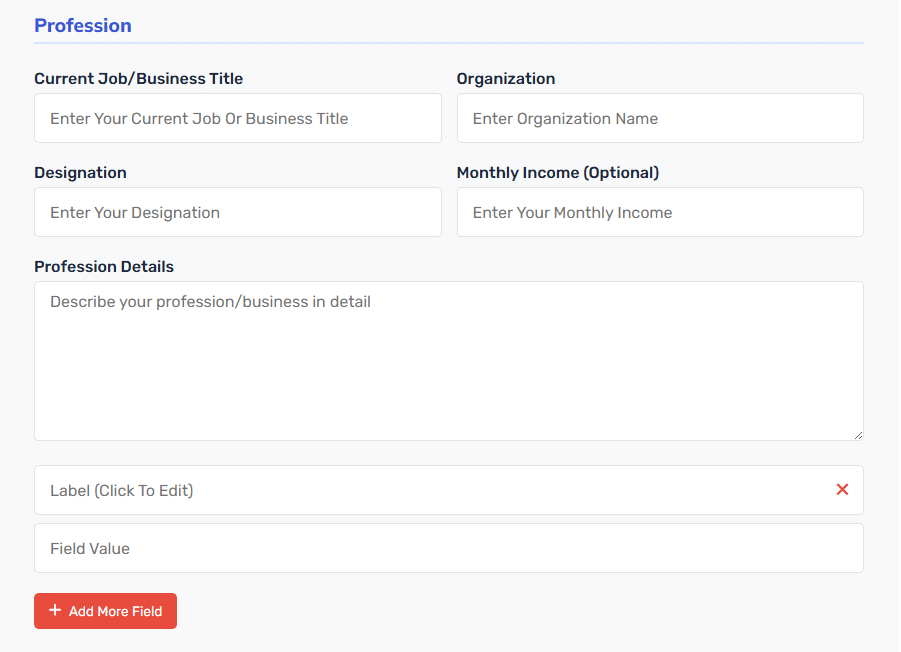
Task: Click the Field Value input box
Action: 448,548
